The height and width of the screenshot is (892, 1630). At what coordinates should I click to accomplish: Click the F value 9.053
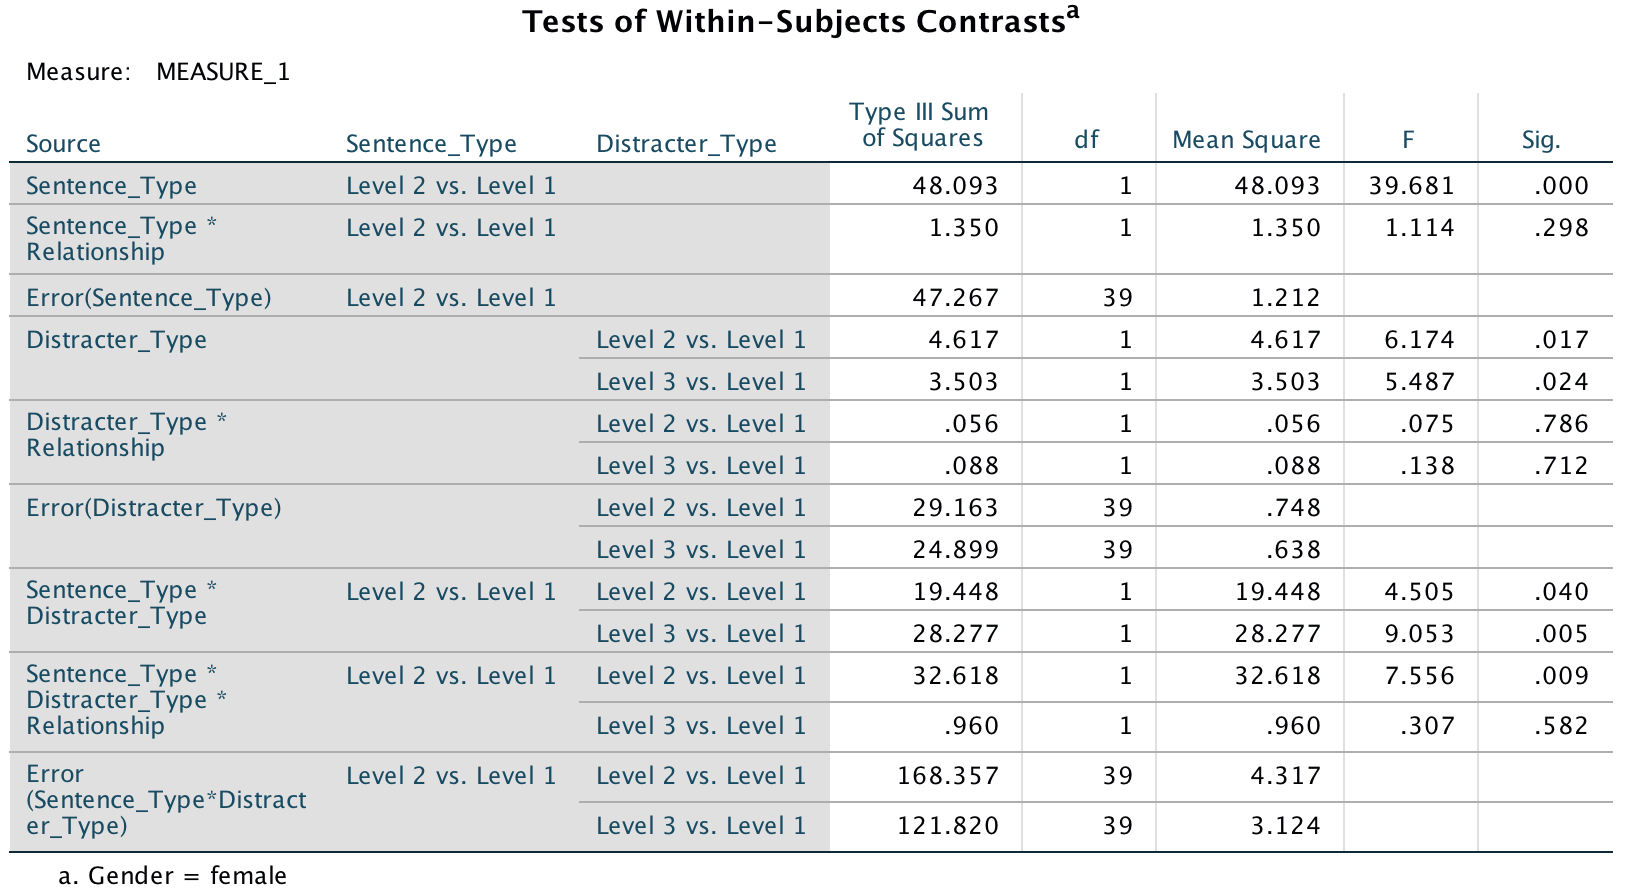[1419, 634]
